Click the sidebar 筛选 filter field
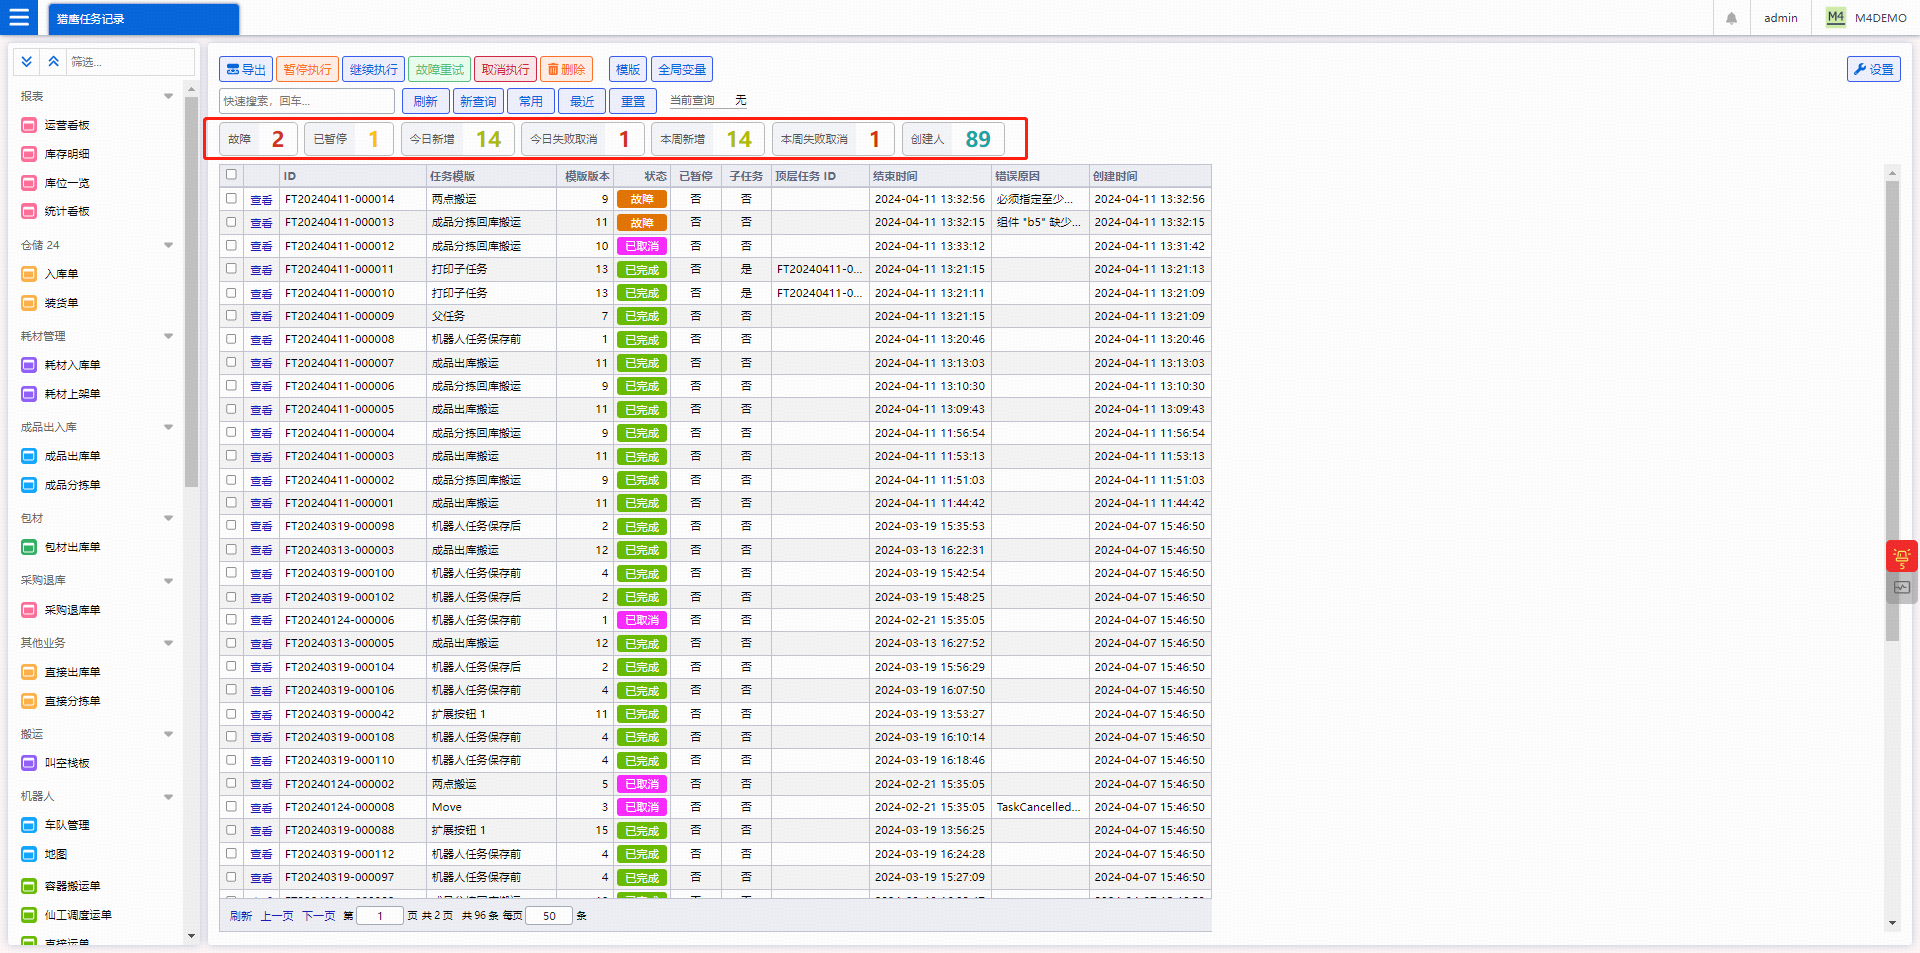1920x953 pixels. point(130,62)
